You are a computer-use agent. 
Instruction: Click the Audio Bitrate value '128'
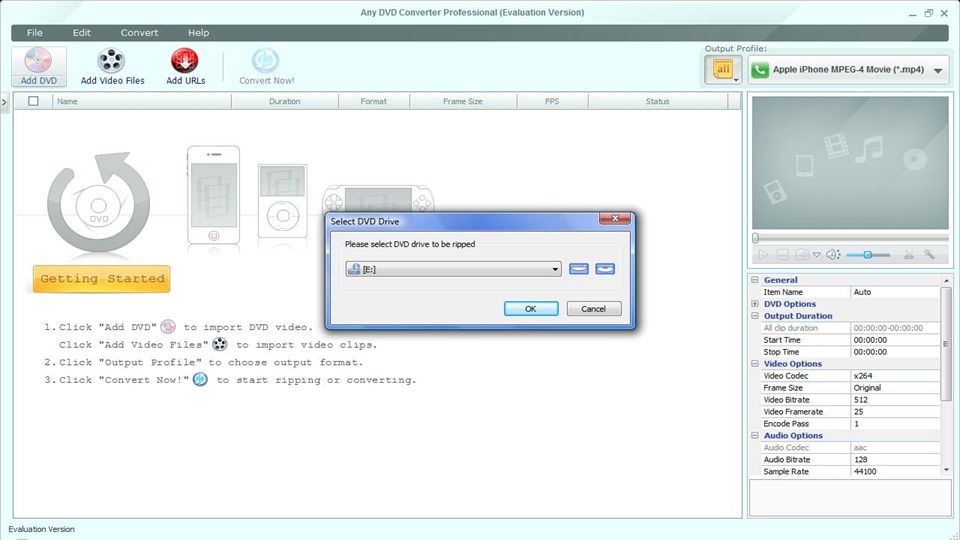895,459
